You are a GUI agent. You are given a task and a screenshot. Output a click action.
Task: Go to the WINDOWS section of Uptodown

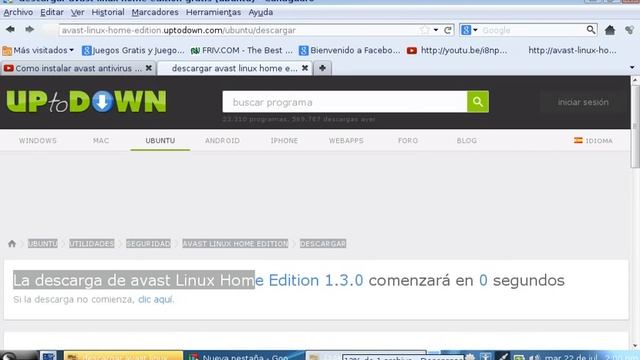(x=38, y=140)
